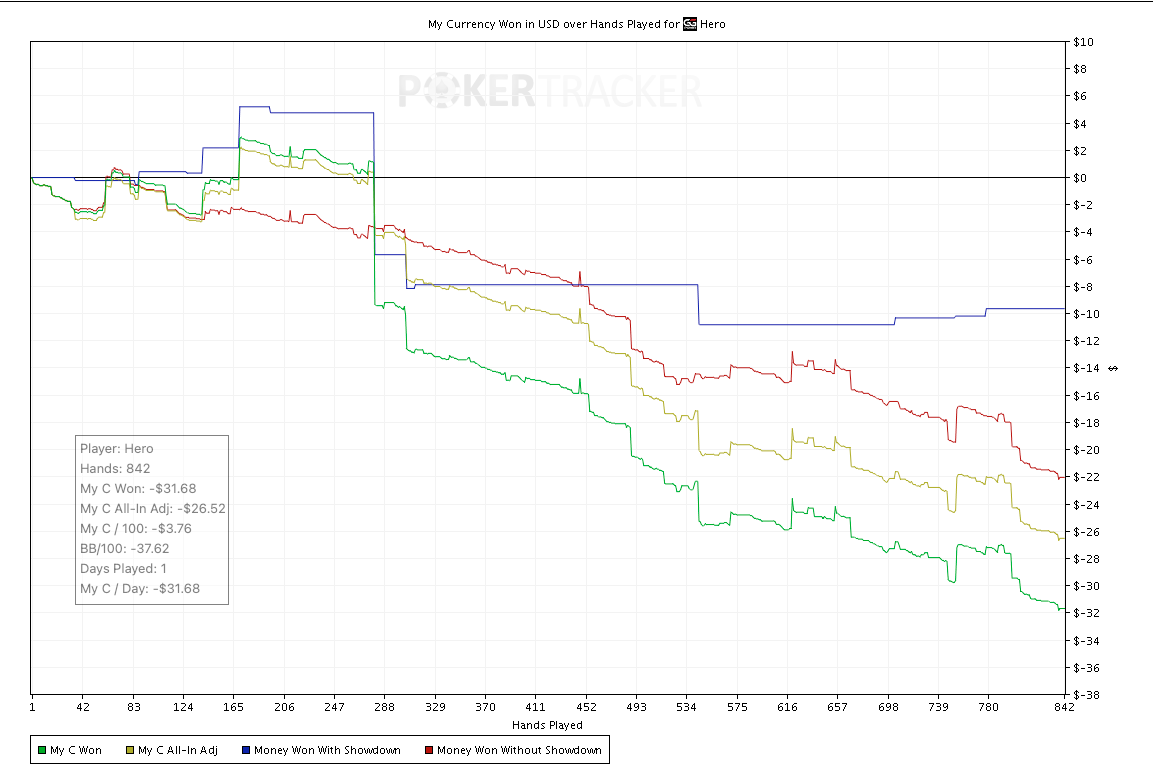Click the 842 tick label on x-axis
This screenshot has height=782, width=1153.
click(1064, 707)
